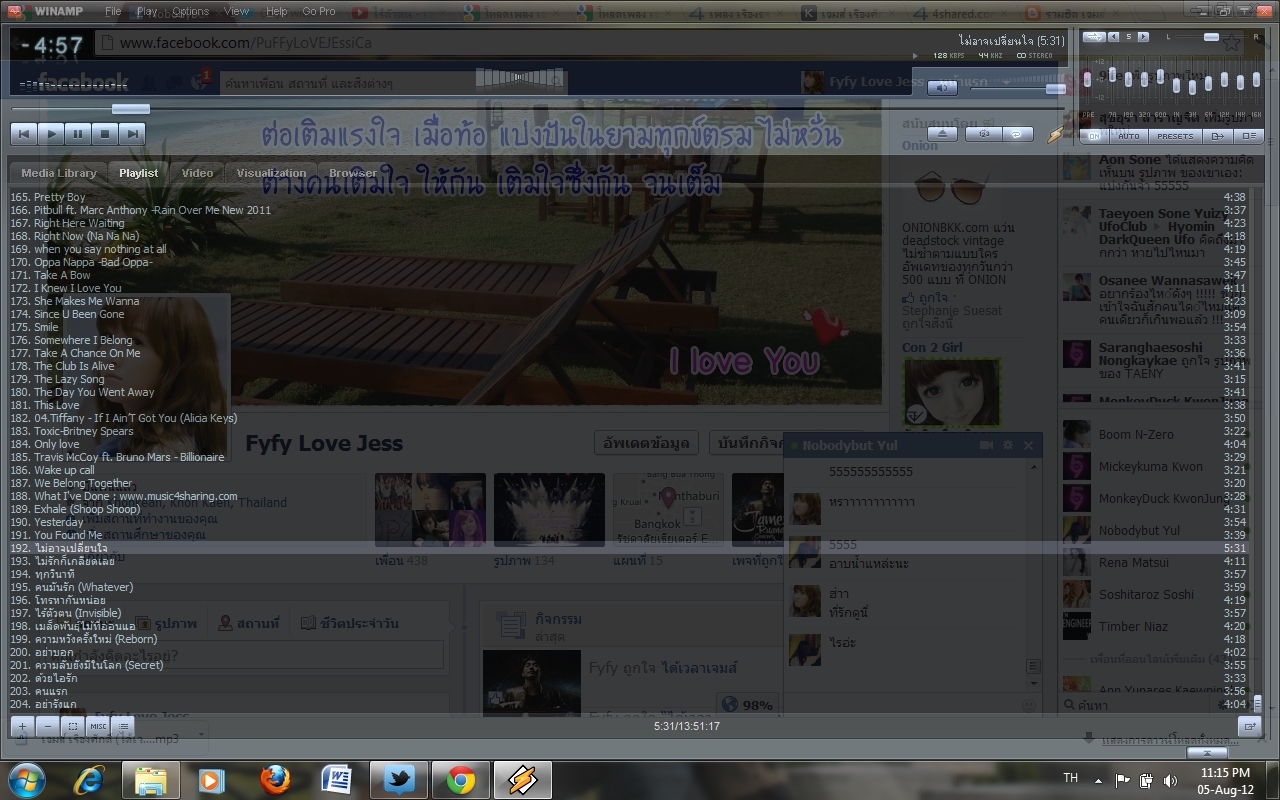
Task: Click the playlist window button at bottom right
Action: pos(1250,726)
